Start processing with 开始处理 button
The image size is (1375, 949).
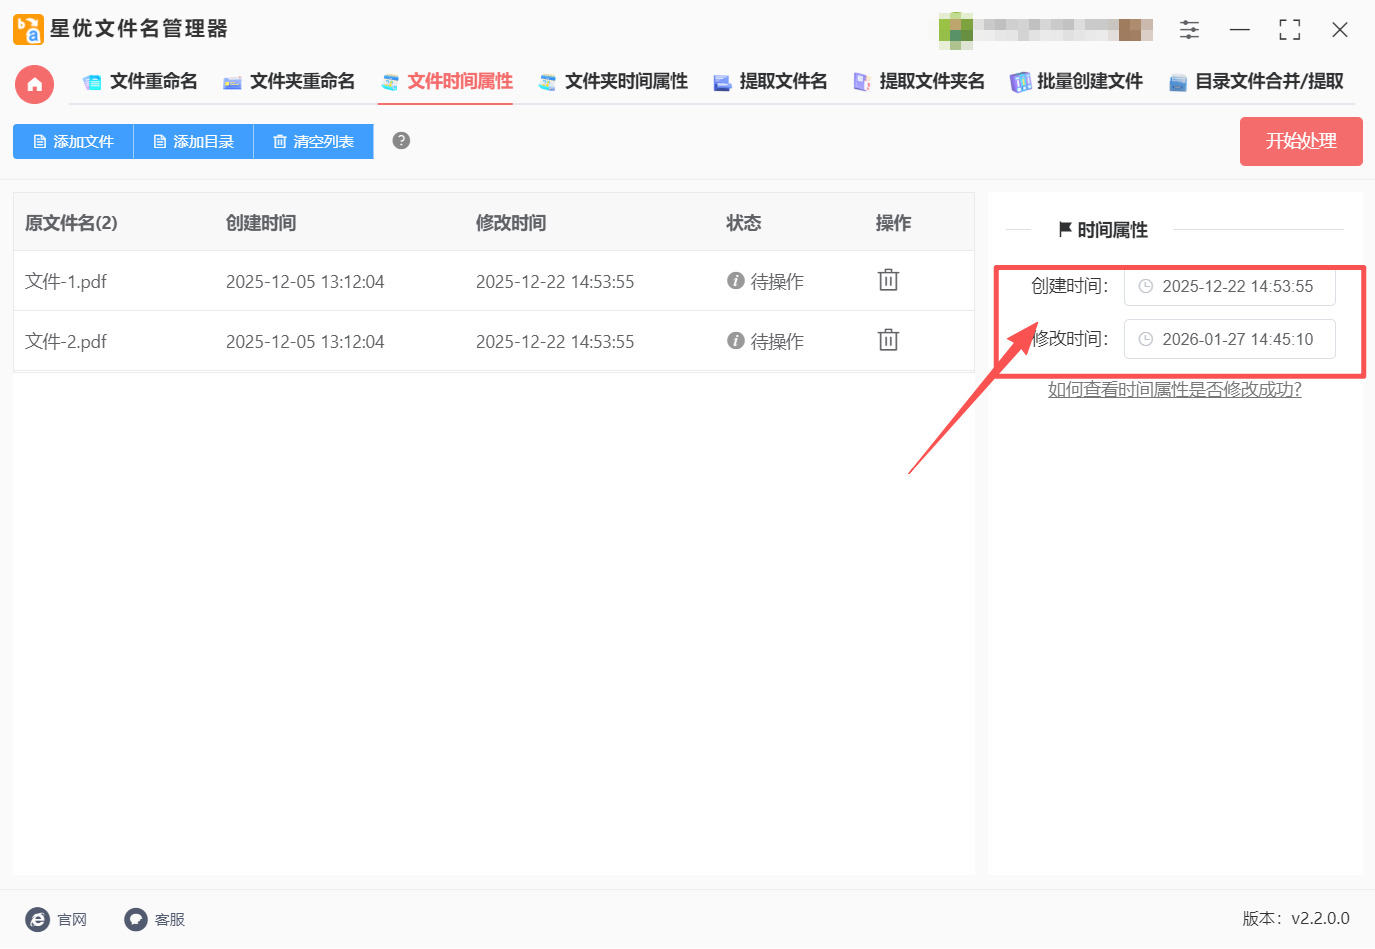click(1301, 141)
